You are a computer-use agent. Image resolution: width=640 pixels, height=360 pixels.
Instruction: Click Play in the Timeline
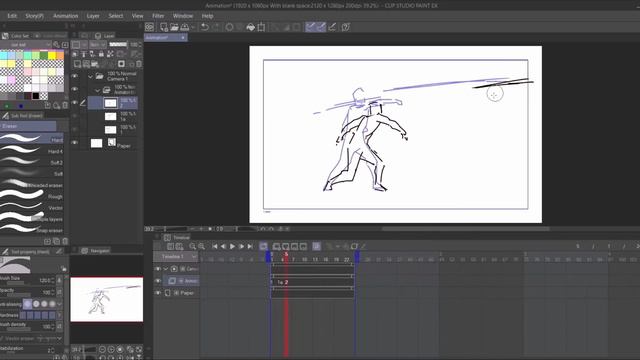232,246
